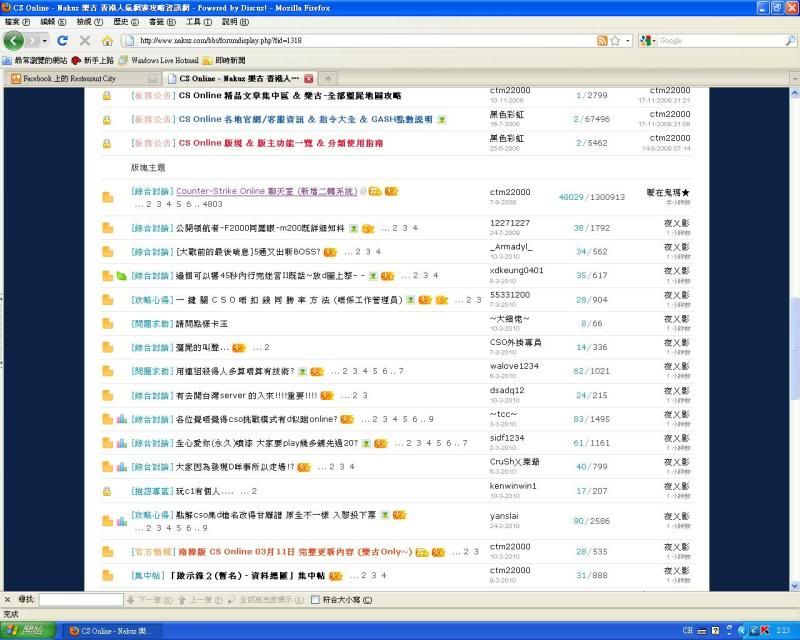Open the 最常瀏覽的網站 bookmarks folder

tap(35, 60)
